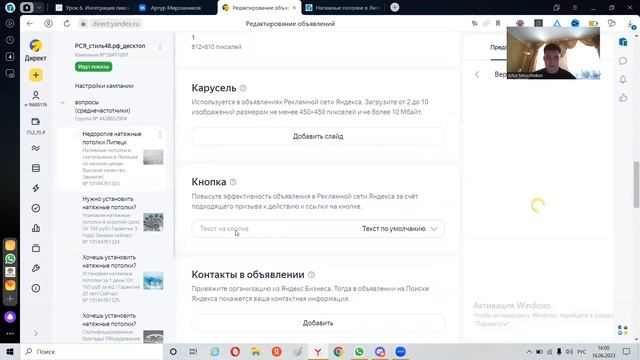Open the wrench tools icon in Direct sidebar
This screenshot has width=640, height=360.
[36, 268]
